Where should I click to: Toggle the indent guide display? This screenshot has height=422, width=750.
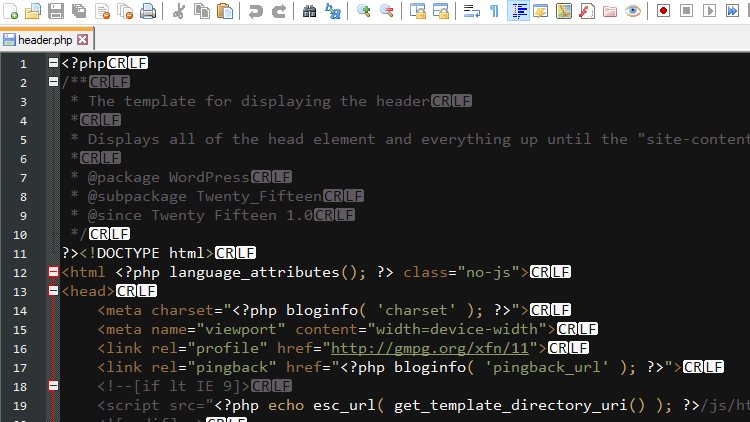click(x=518, y=11)
